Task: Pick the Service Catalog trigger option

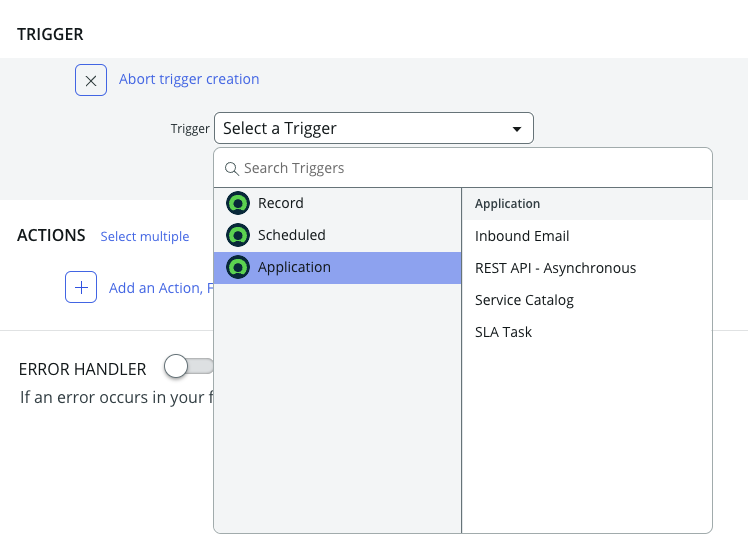Action: pos(524,300)
